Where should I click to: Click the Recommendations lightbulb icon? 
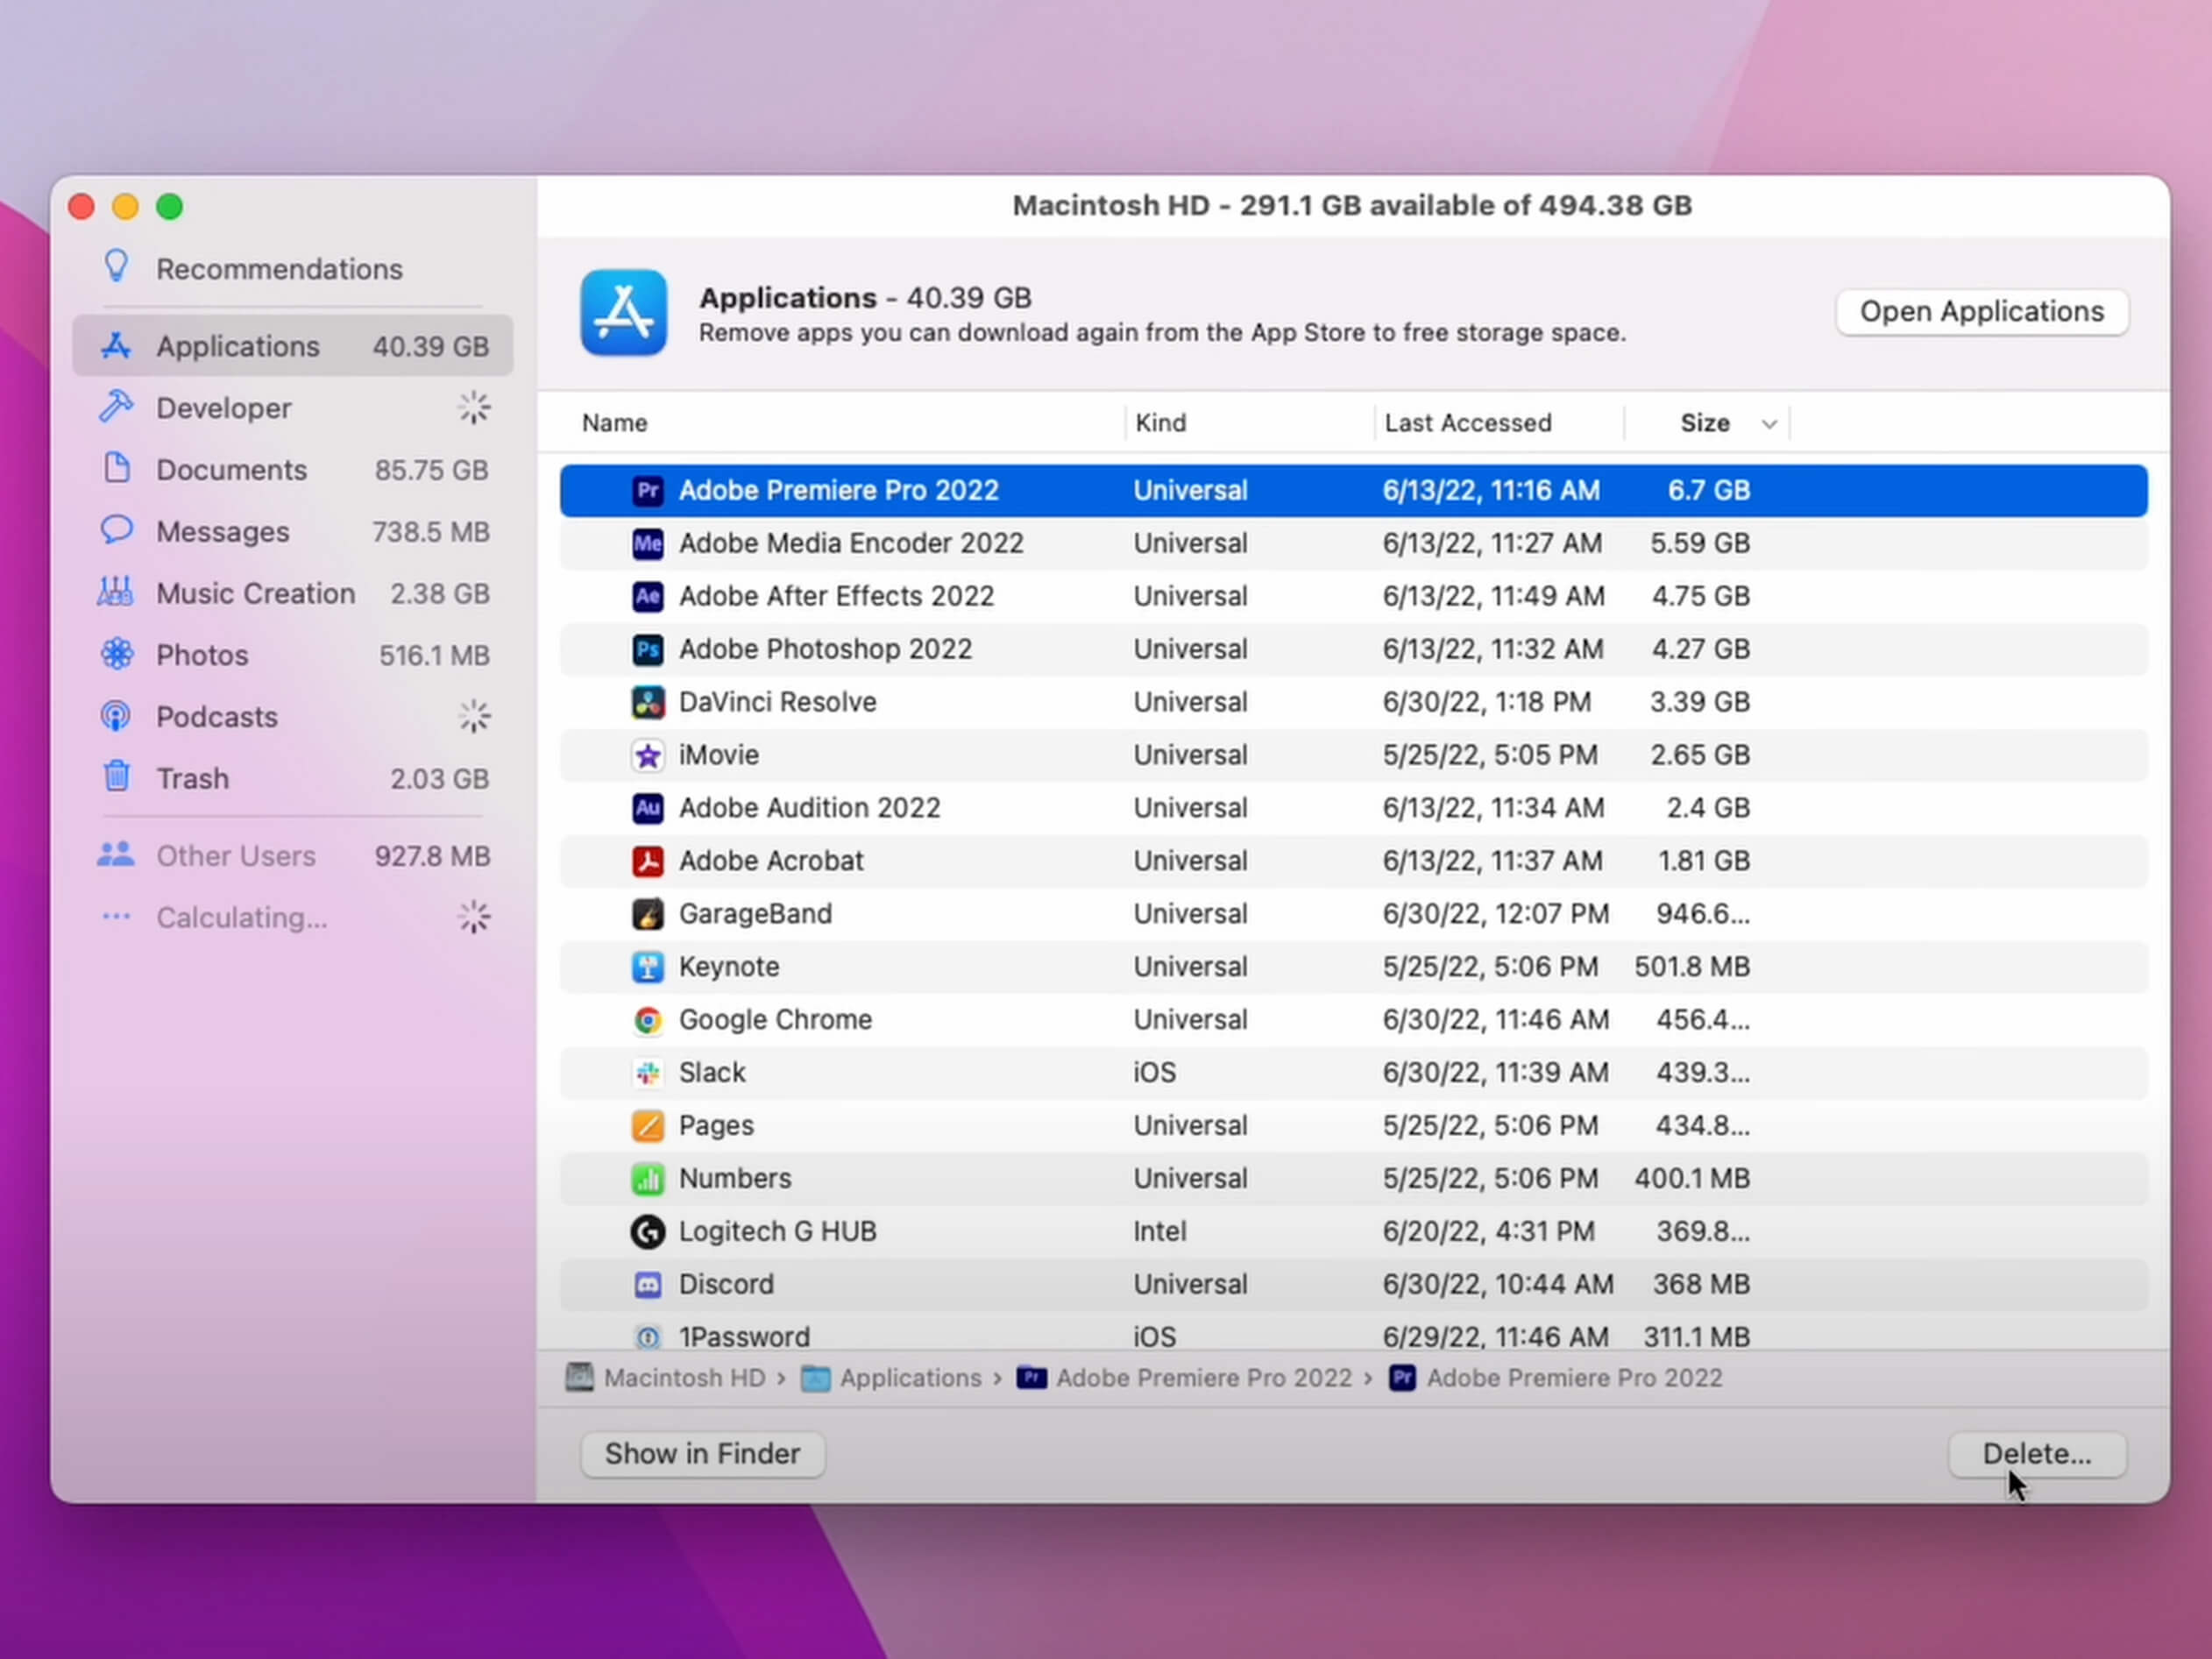coord(117,266)
